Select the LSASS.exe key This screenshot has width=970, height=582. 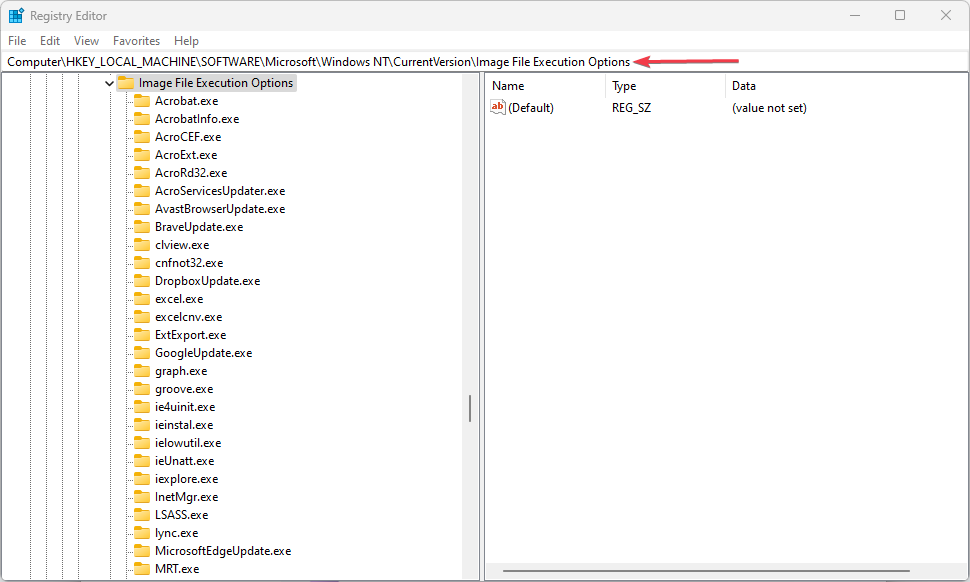pos(181,515)
